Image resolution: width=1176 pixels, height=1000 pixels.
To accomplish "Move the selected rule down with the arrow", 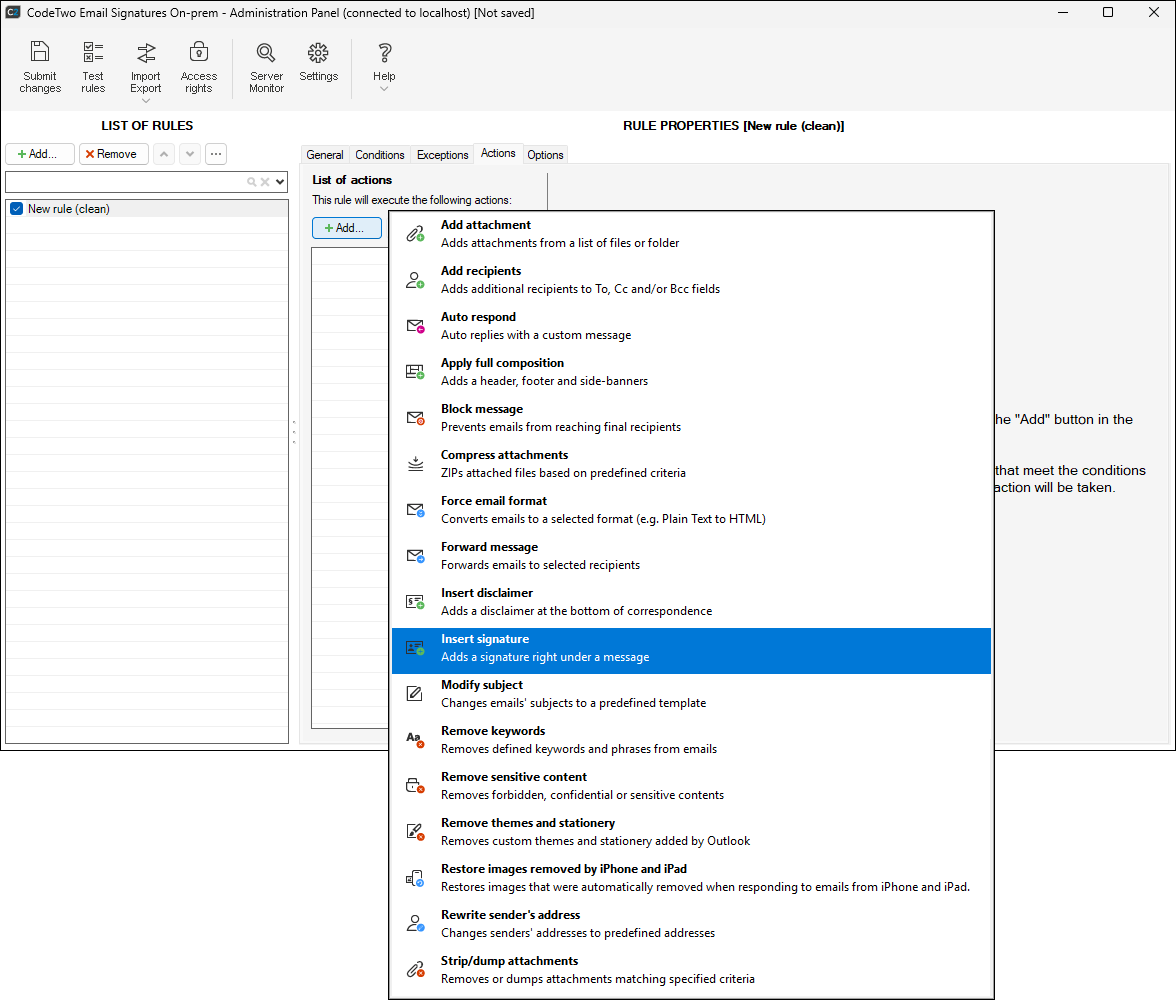I will 190,154.
